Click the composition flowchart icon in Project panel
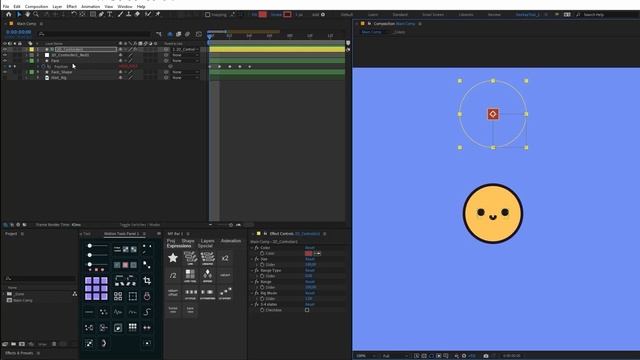The width and height of the screenshot is (640, 360). point(75,294)
